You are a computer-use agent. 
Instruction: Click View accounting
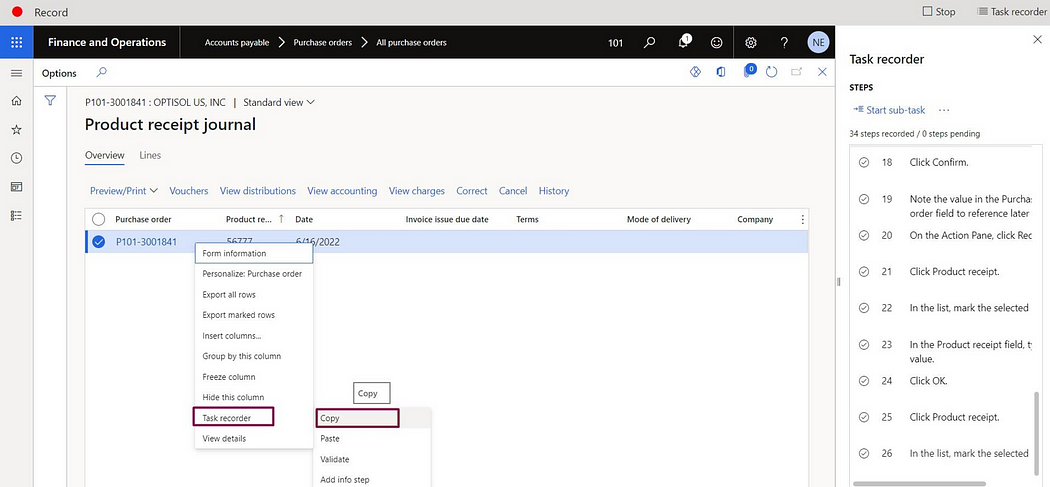click(x=342, y=191)
